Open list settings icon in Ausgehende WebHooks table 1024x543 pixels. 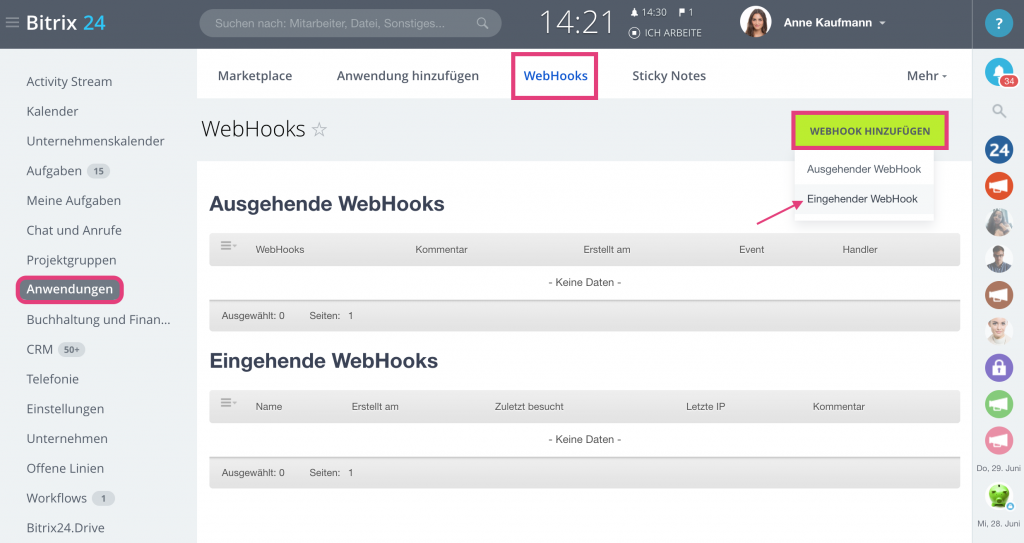tap(228, 246)
